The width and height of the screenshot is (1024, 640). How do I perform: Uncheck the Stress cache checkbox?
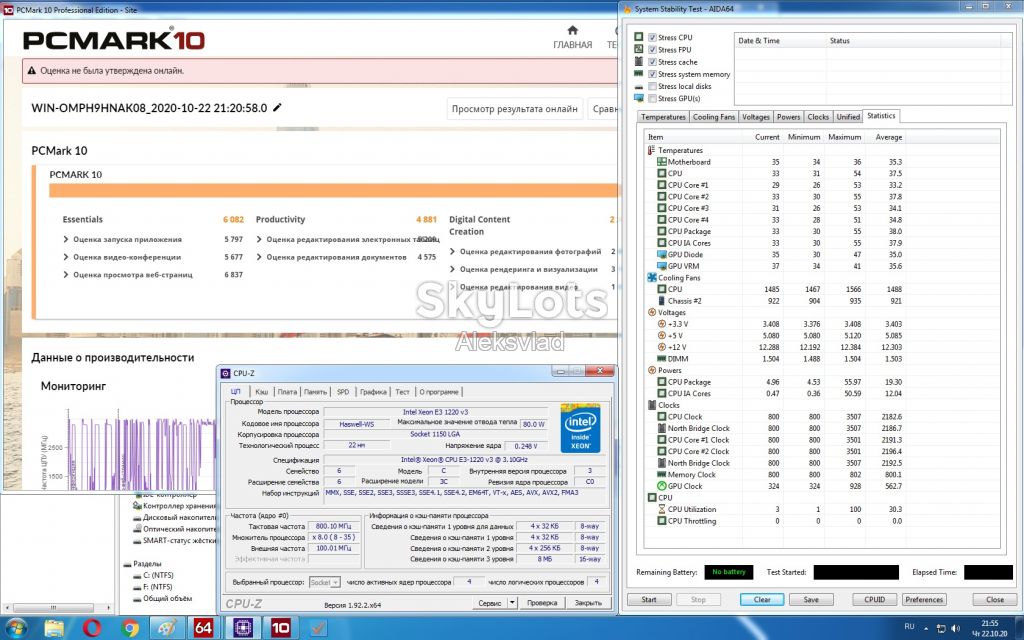coord(652,62)
